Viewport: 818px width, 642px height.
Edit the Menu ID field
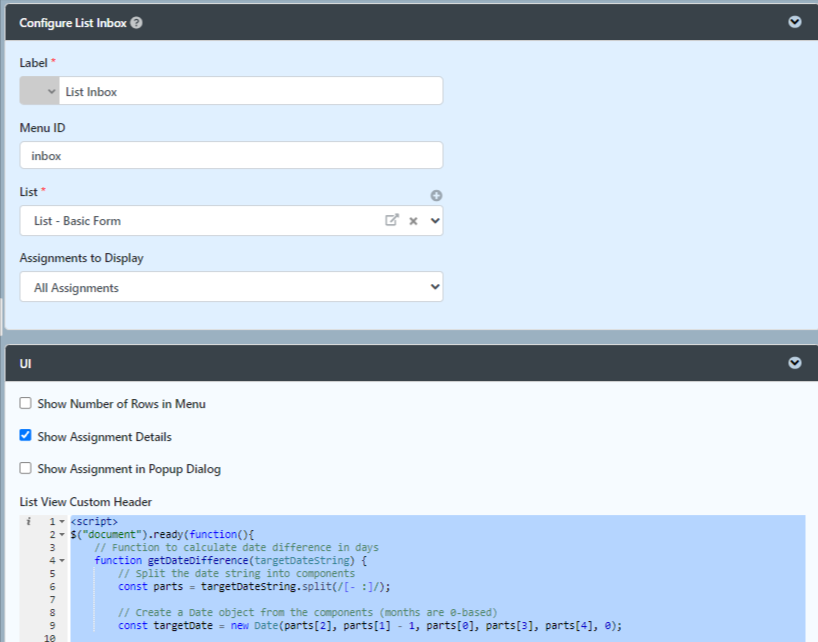click(231, 155)
